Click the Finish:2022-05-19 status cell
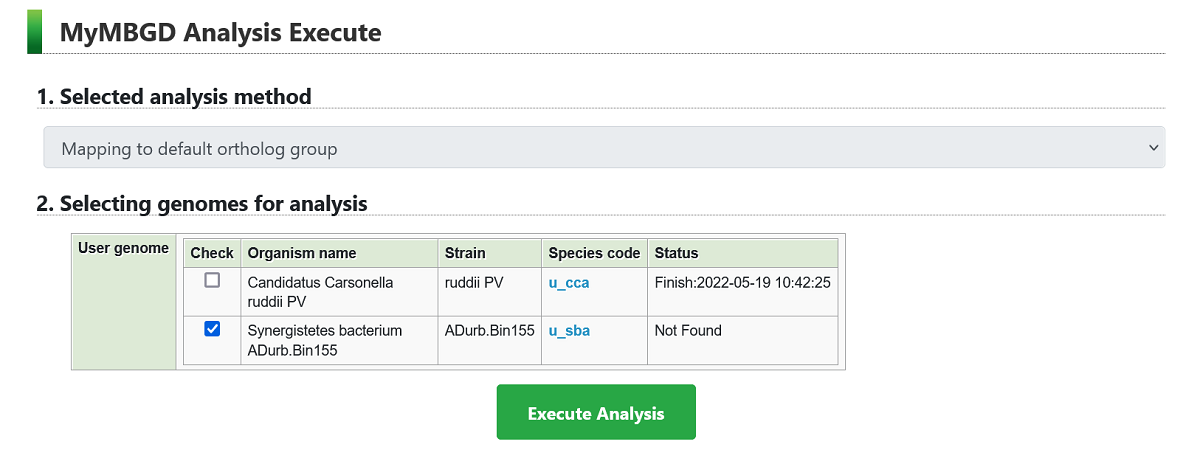This screenshot has width=1200, height=450. tap(742, 283)
